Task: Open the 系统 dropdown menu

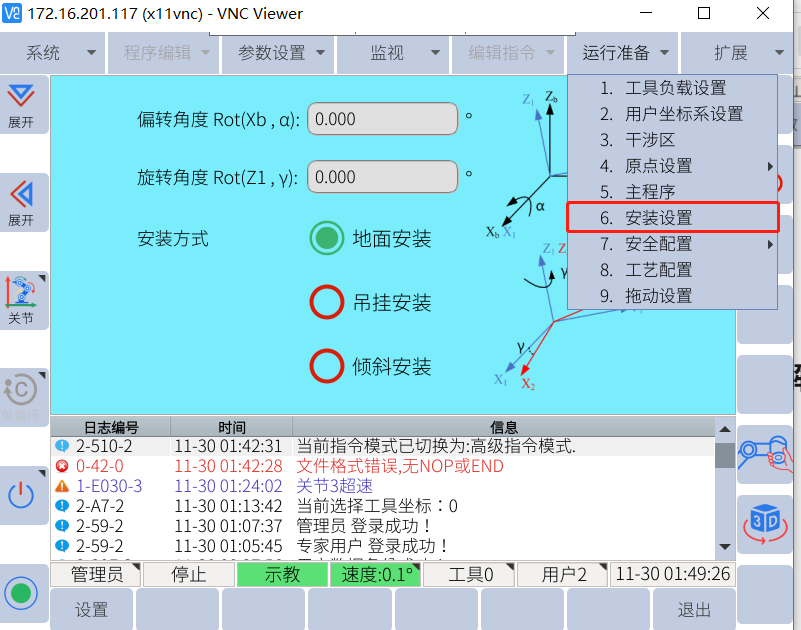Action: (55, 53)
